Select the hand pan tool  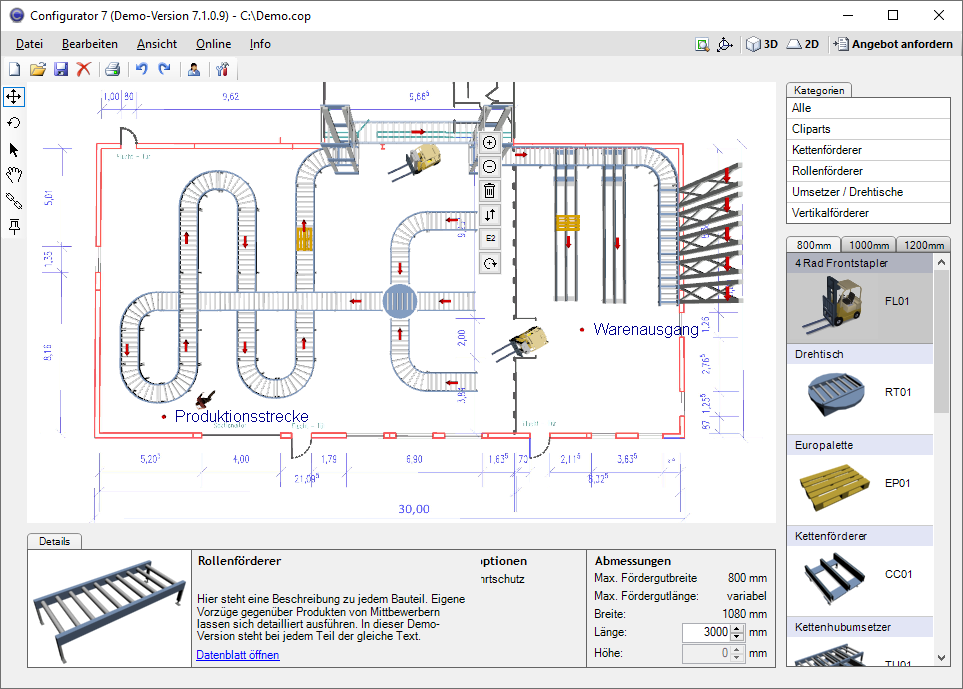(14, 175)
